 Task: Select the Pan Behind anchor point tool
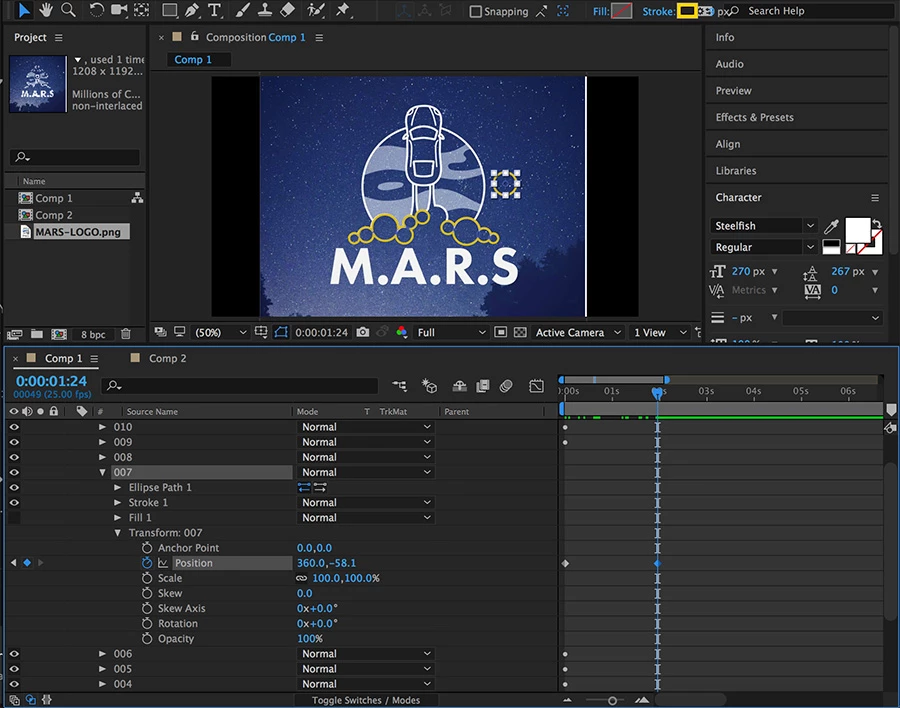tap(142, 10)
